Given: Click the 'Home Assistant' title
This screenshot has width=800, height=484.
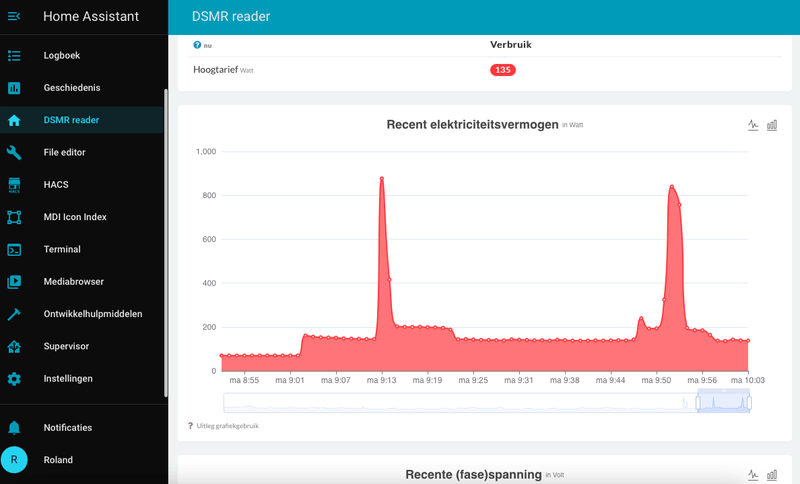Looking at the screenshot, I should point(91,16).
